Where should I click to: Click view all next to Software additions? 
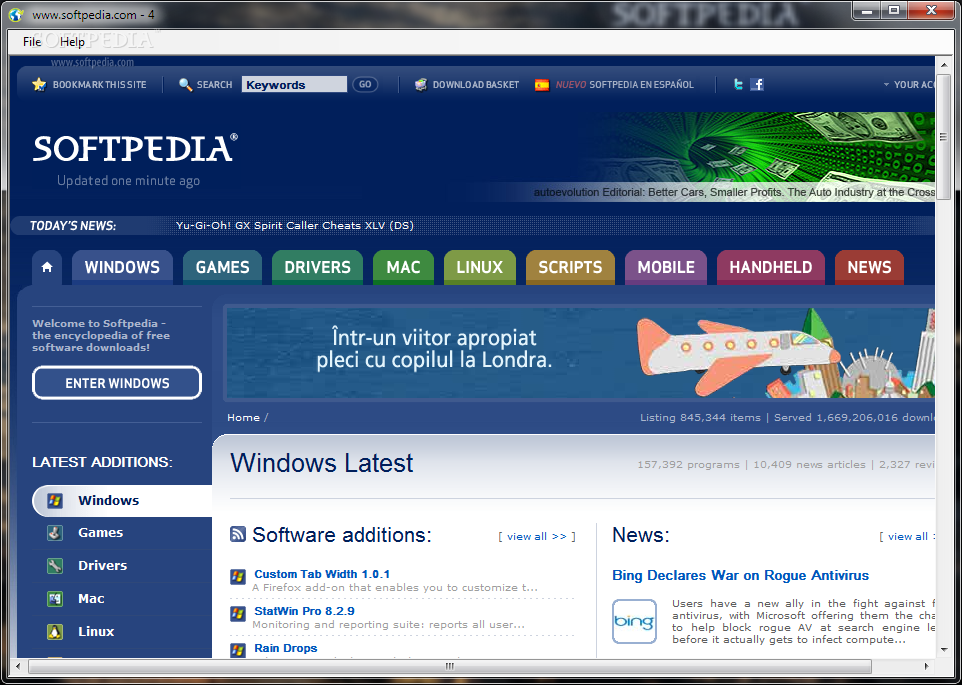[x=537, y=537]
